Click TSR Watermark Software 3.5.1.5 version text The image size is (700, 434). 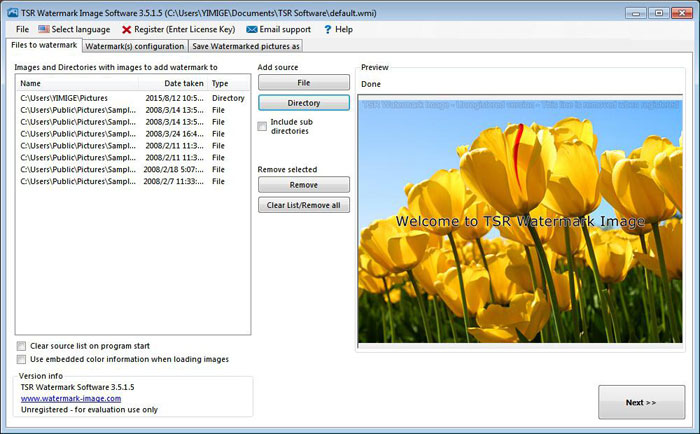(x=78, y=387)
